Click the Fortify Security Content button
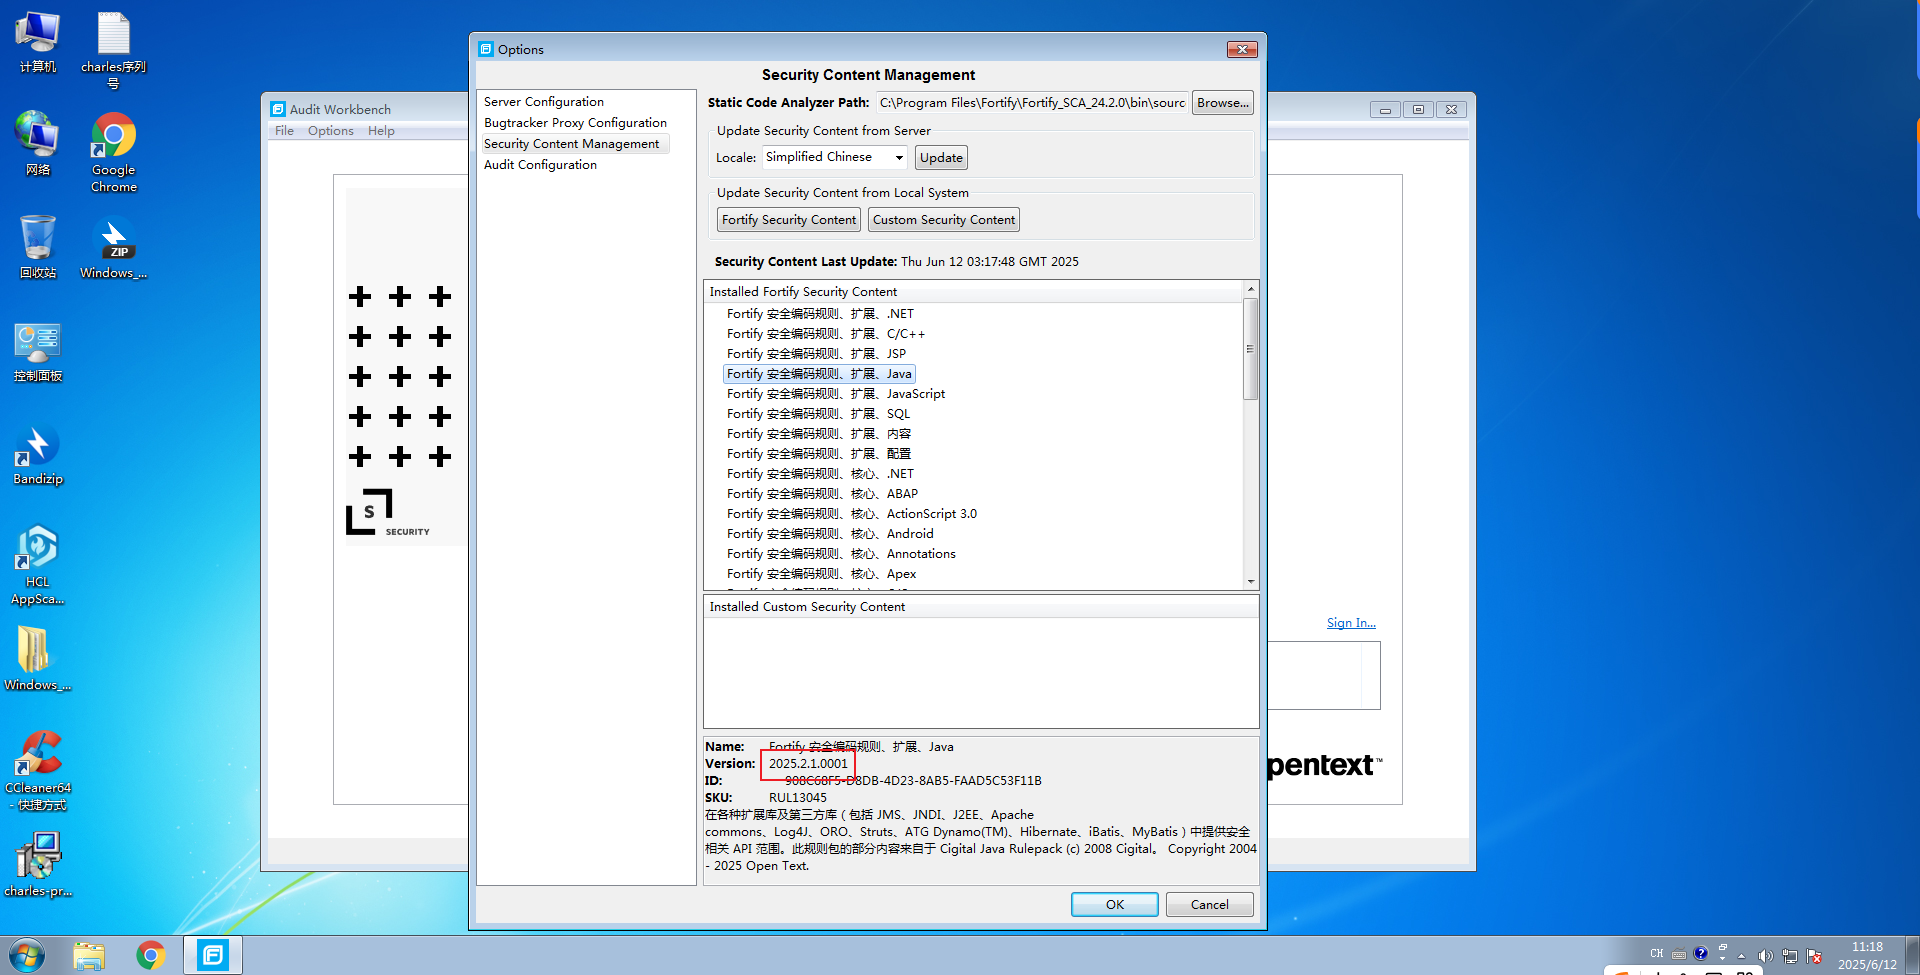Screen dimensions: 1920x975 (x=789, y=220)
